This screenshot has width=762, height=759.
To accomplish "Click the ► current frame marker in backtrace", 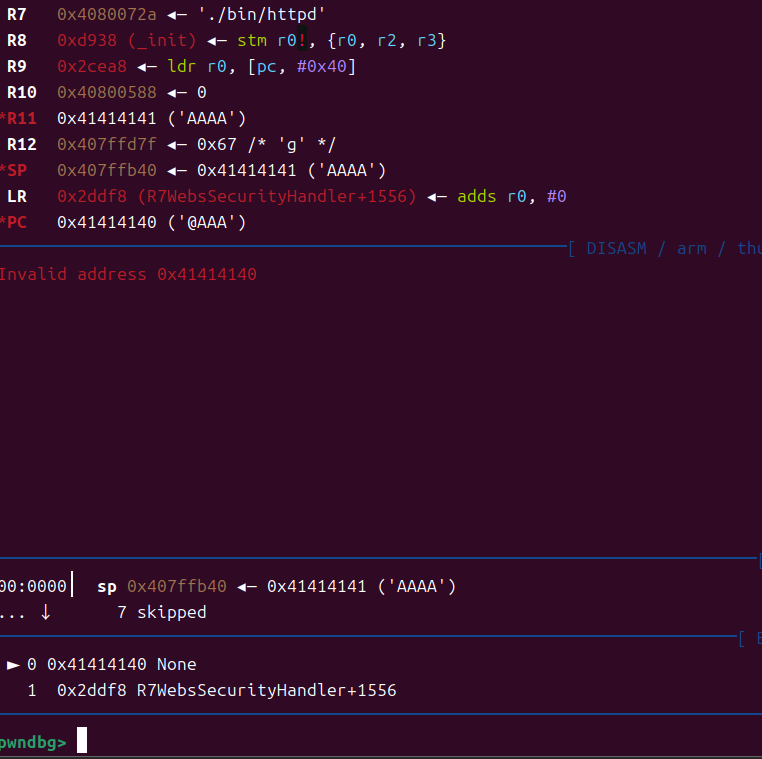I will coord(13,664).
